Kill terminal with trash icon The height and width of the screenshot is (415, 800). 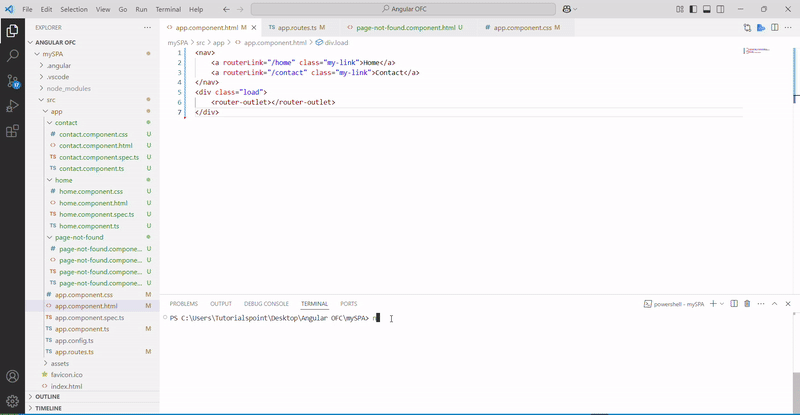[x=747, y=304]
